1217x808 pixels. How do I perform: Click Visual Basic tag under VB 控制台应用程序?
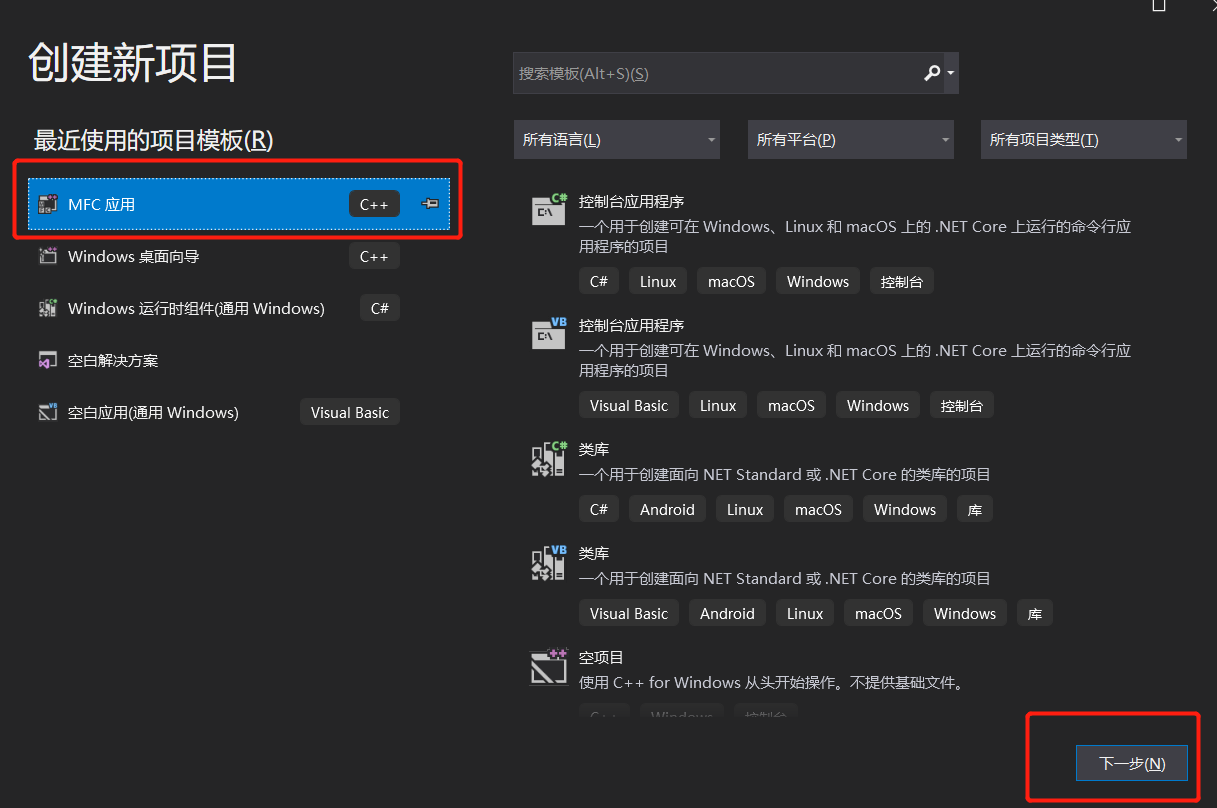click(629, 405)
